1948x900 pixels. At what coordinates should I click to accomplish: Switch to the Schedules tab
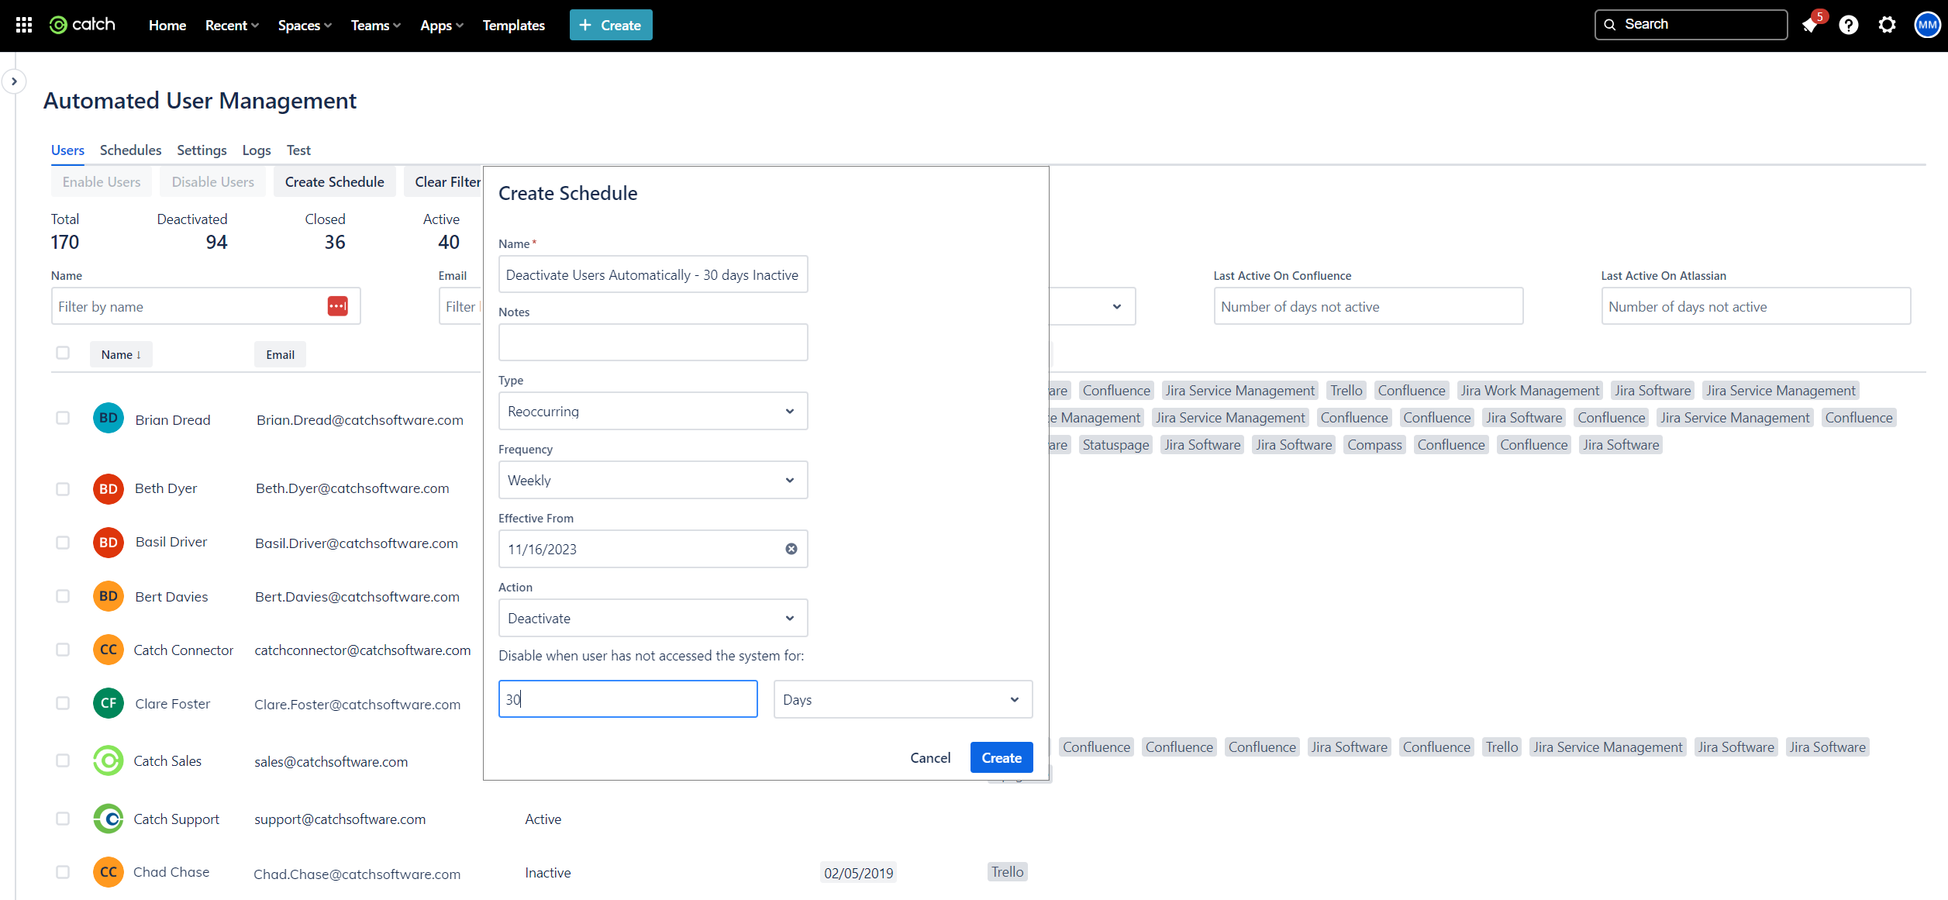tap(130, 150)
